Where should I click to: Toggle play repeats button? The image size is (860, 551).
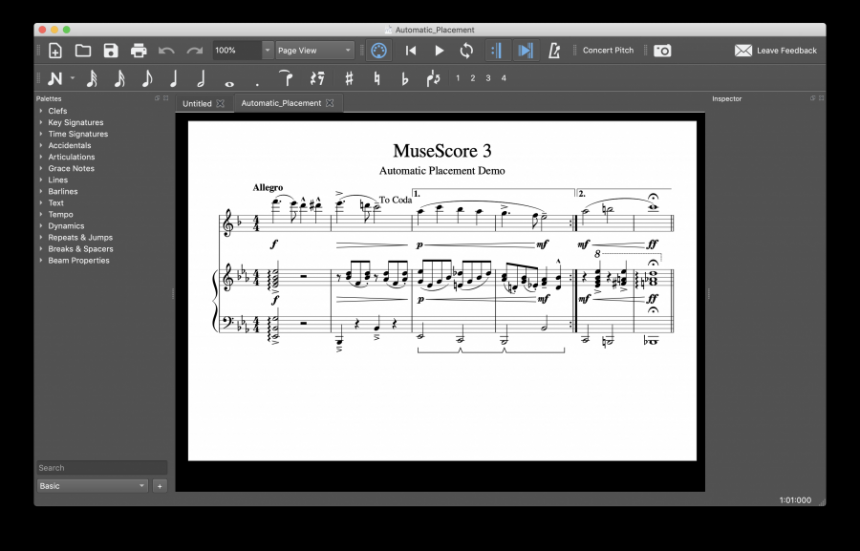pos(497,50)
